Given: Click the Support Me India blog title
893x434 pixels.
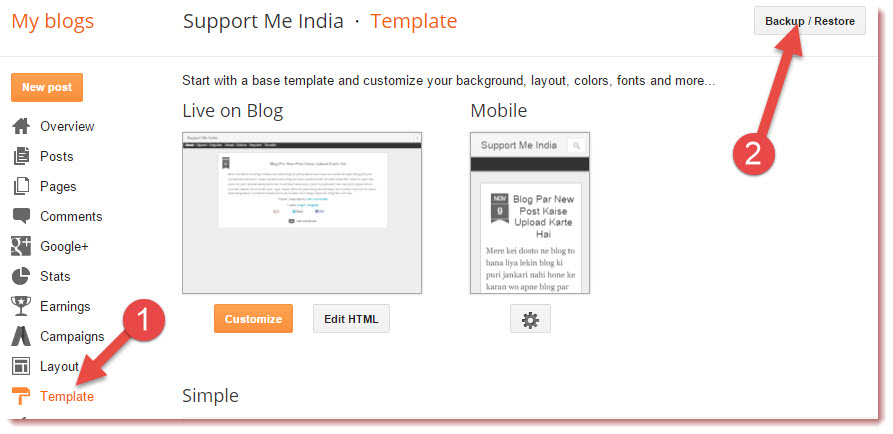Looking at the screenshot, I should click(x=263, y=21).
